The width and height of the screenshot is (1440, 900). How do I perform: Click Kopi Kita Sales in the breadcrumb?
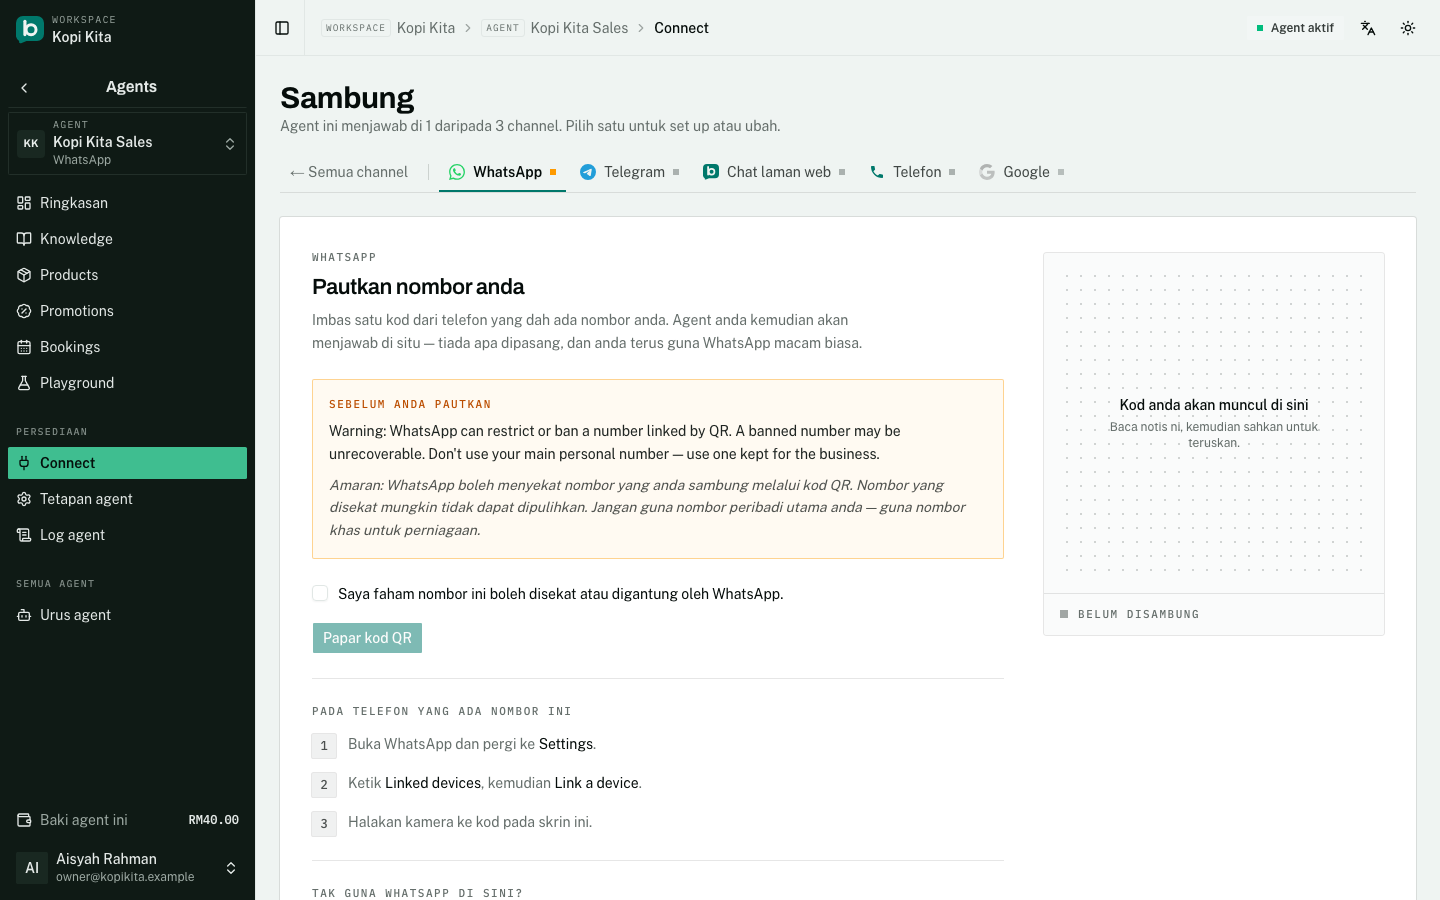pyautogui.click(x=579, y=28)
